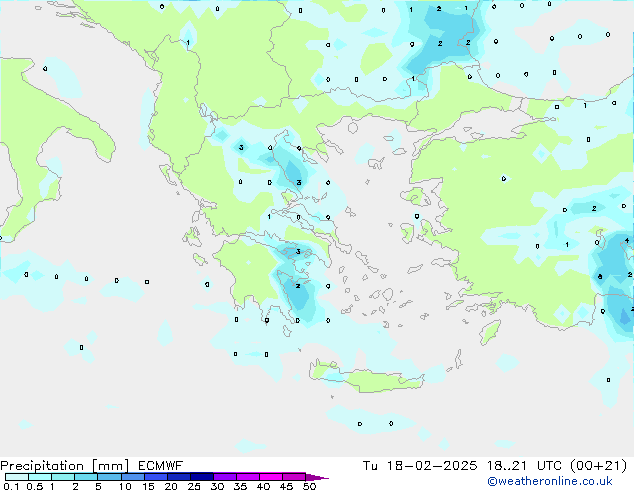
Task: Select the legend swatch between 2 and 5
Action: click(86, 477)
